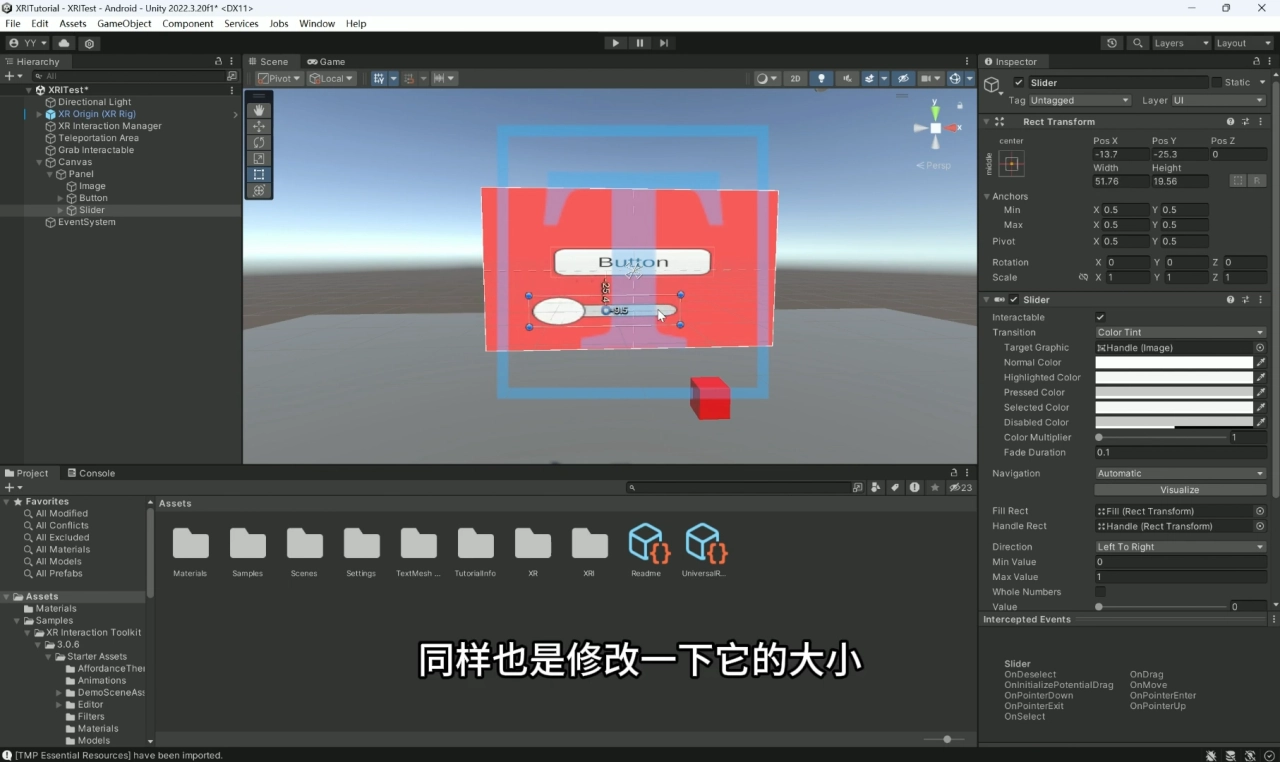Toggle the Interactable checkbox
The width and height of the screenshot is (1280, 762).
coord(1100,317)
